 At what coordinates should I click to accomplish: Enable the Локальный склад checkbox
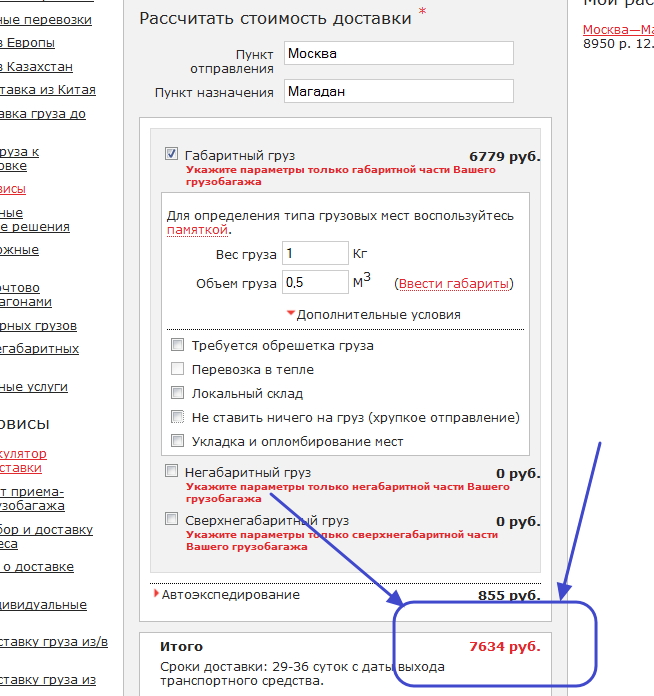[x=178, y=393]
